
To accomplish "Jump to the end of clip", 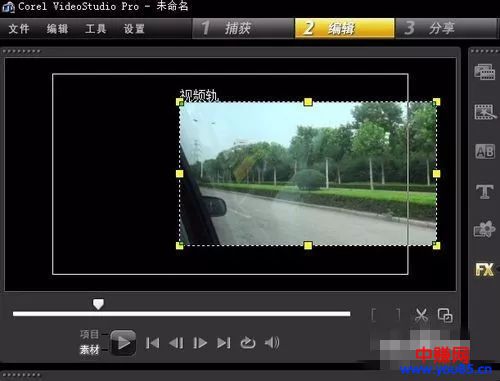I will tap(224, 343).
